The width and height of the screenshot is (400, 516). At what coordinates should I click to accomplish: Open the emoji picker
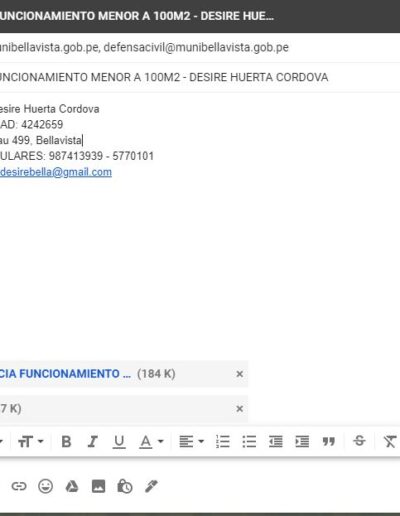coord(45,486)
